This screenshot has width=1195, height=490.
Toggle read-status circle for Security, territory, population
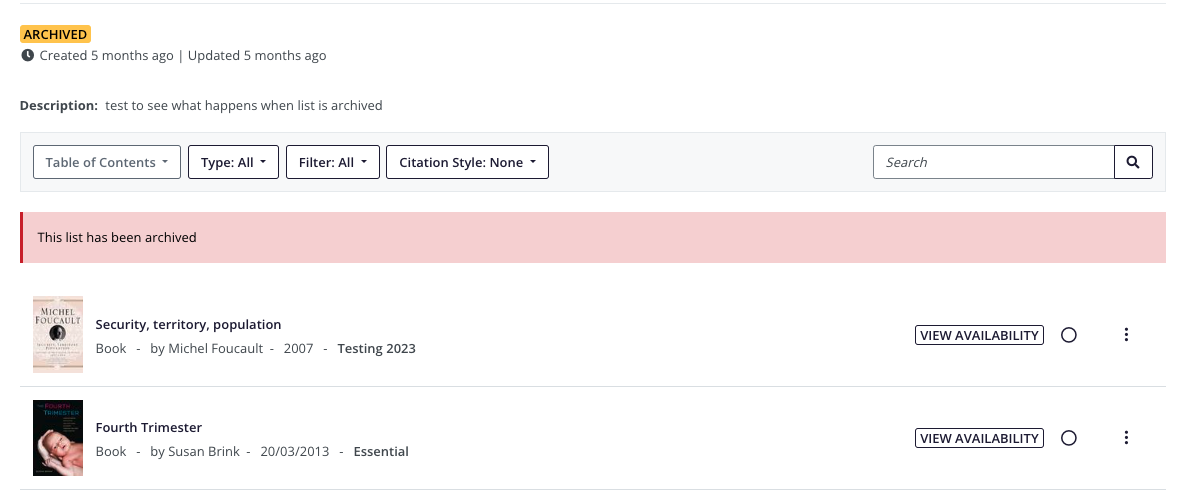pos(1068,335)
